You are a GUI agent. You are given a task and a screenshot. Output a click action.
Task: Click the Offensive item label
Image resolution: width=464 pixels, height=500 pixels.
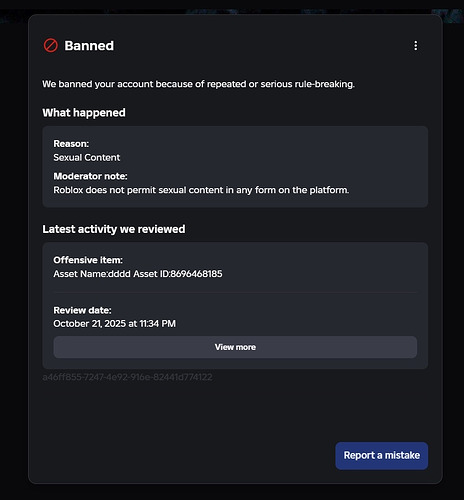[x=88, y=260]
